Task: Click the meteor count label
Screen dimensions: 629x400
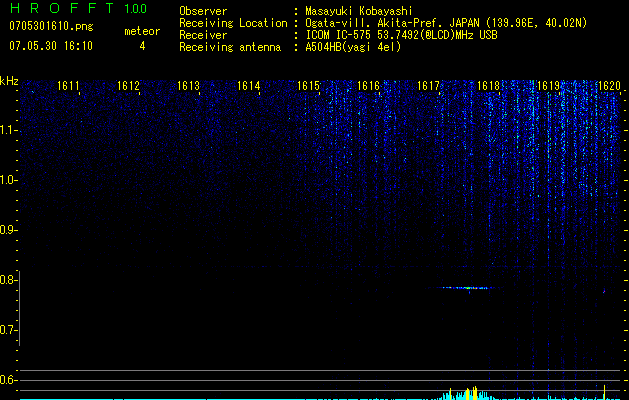Action: 142,31
